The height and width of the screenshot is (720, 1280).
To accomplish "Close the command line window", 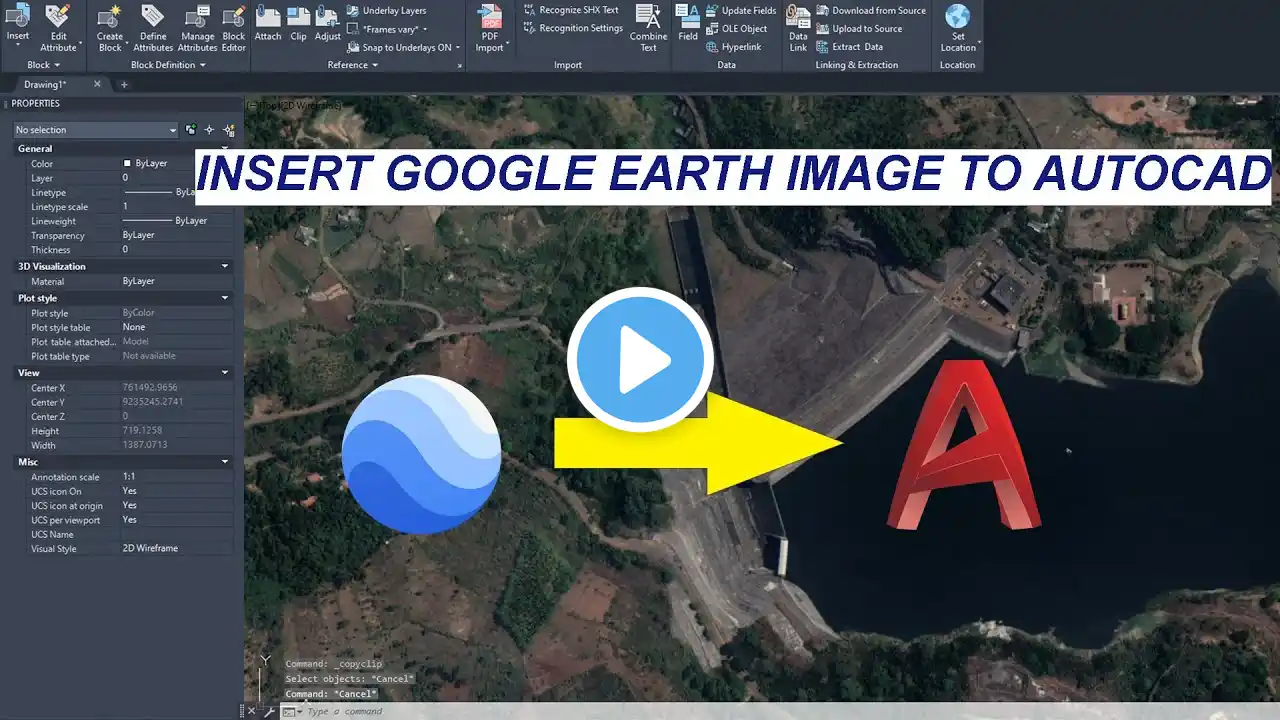I will [252, 711].
